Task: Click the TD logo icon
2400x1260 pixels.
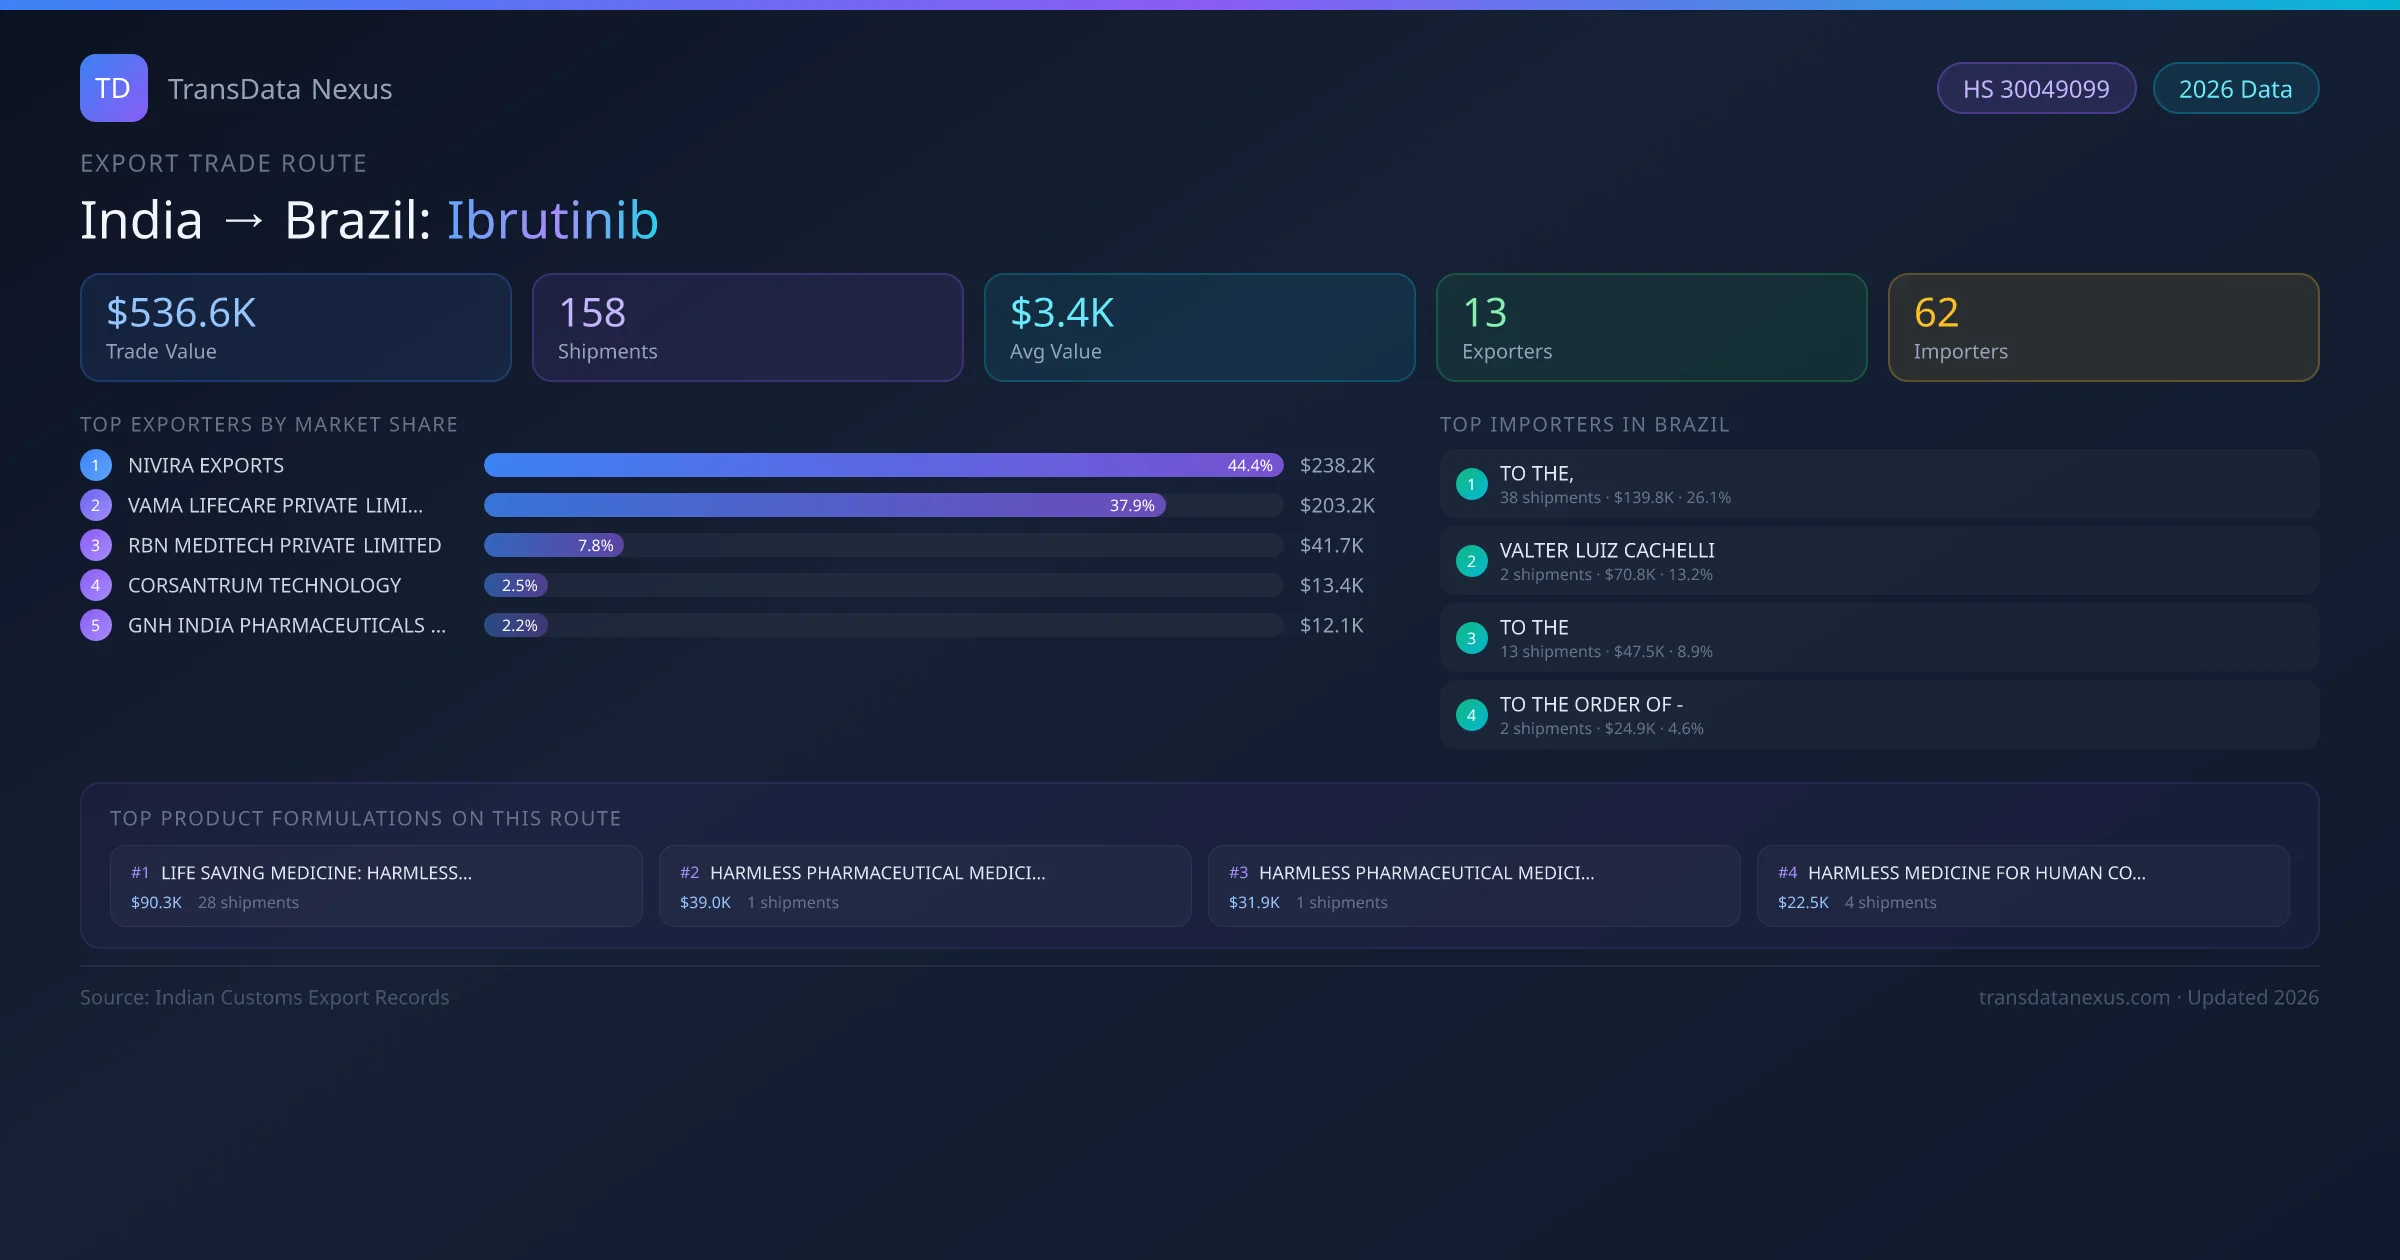Action: click(113, 88)
